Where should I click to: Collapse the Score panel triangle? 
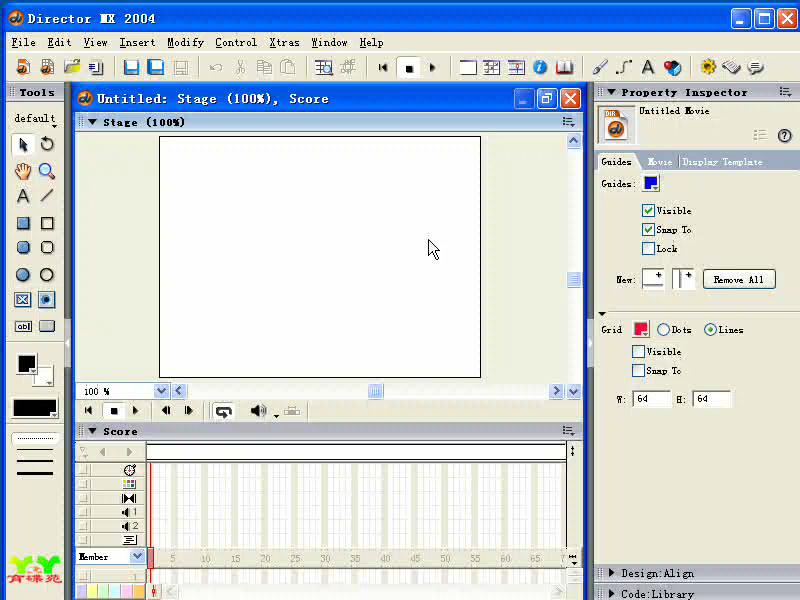point(92,432)
